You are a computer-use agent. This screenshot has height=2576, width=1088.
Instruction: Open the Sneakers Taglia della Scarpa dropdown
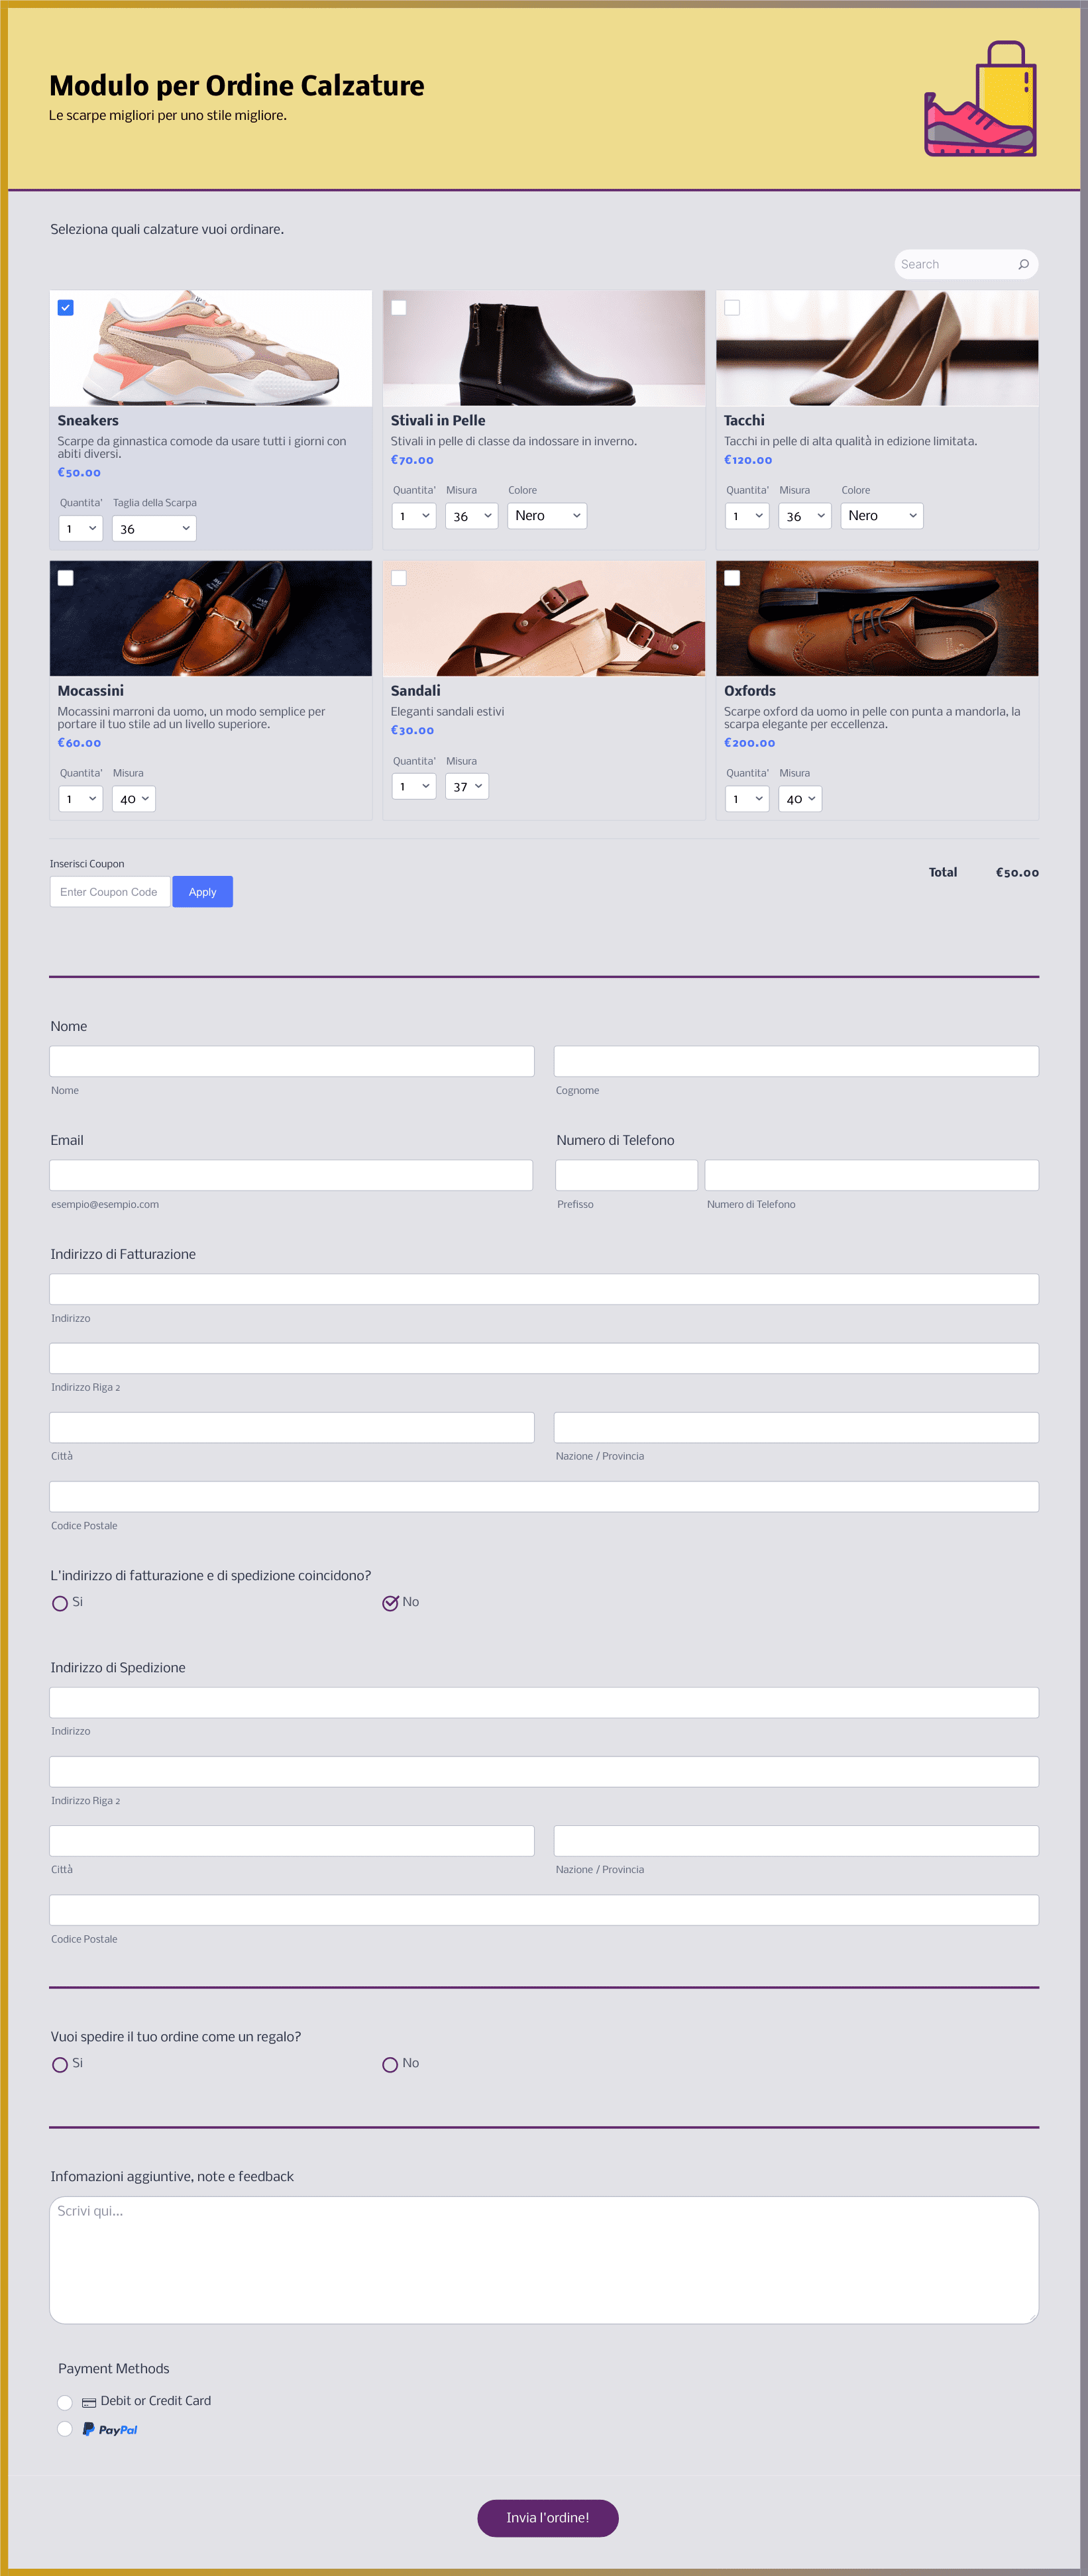click(x=154, y=528)
